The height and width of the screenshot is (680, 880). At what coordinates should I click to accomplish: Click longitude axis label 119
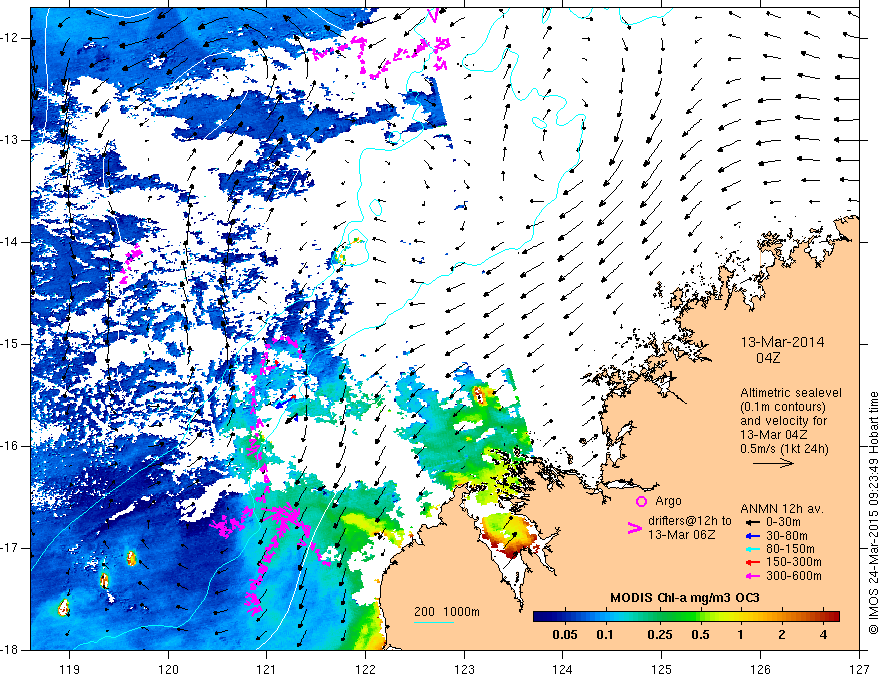[70, 669]
